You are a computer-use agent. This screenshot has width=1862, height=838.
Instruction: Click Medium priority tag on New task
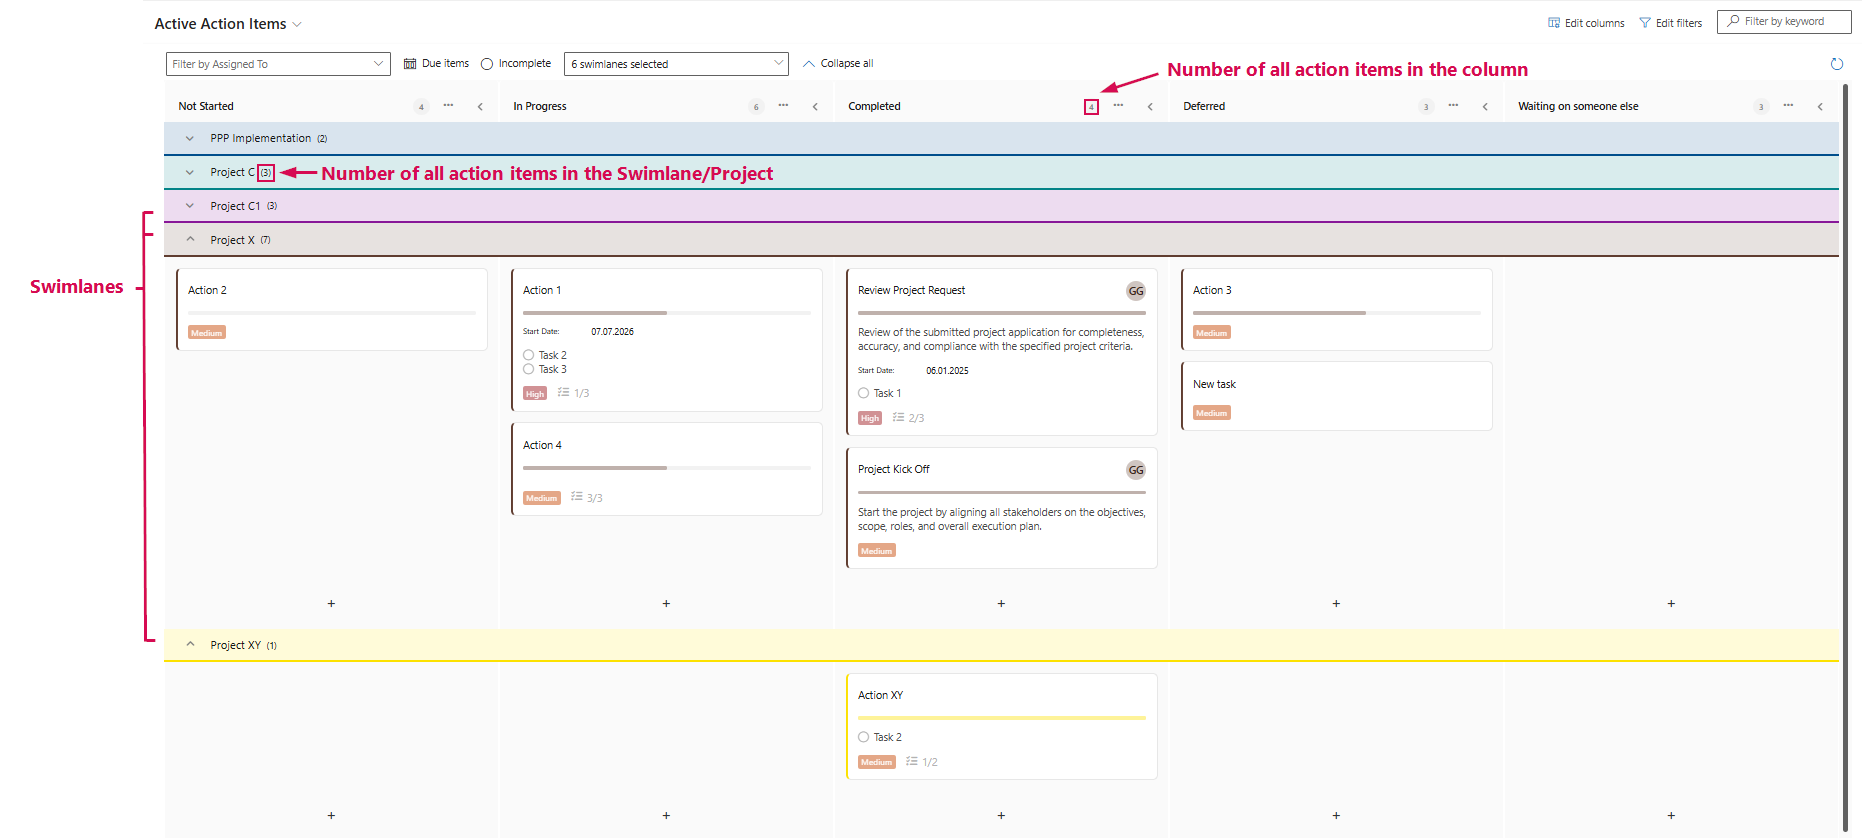pos(1211,413)
